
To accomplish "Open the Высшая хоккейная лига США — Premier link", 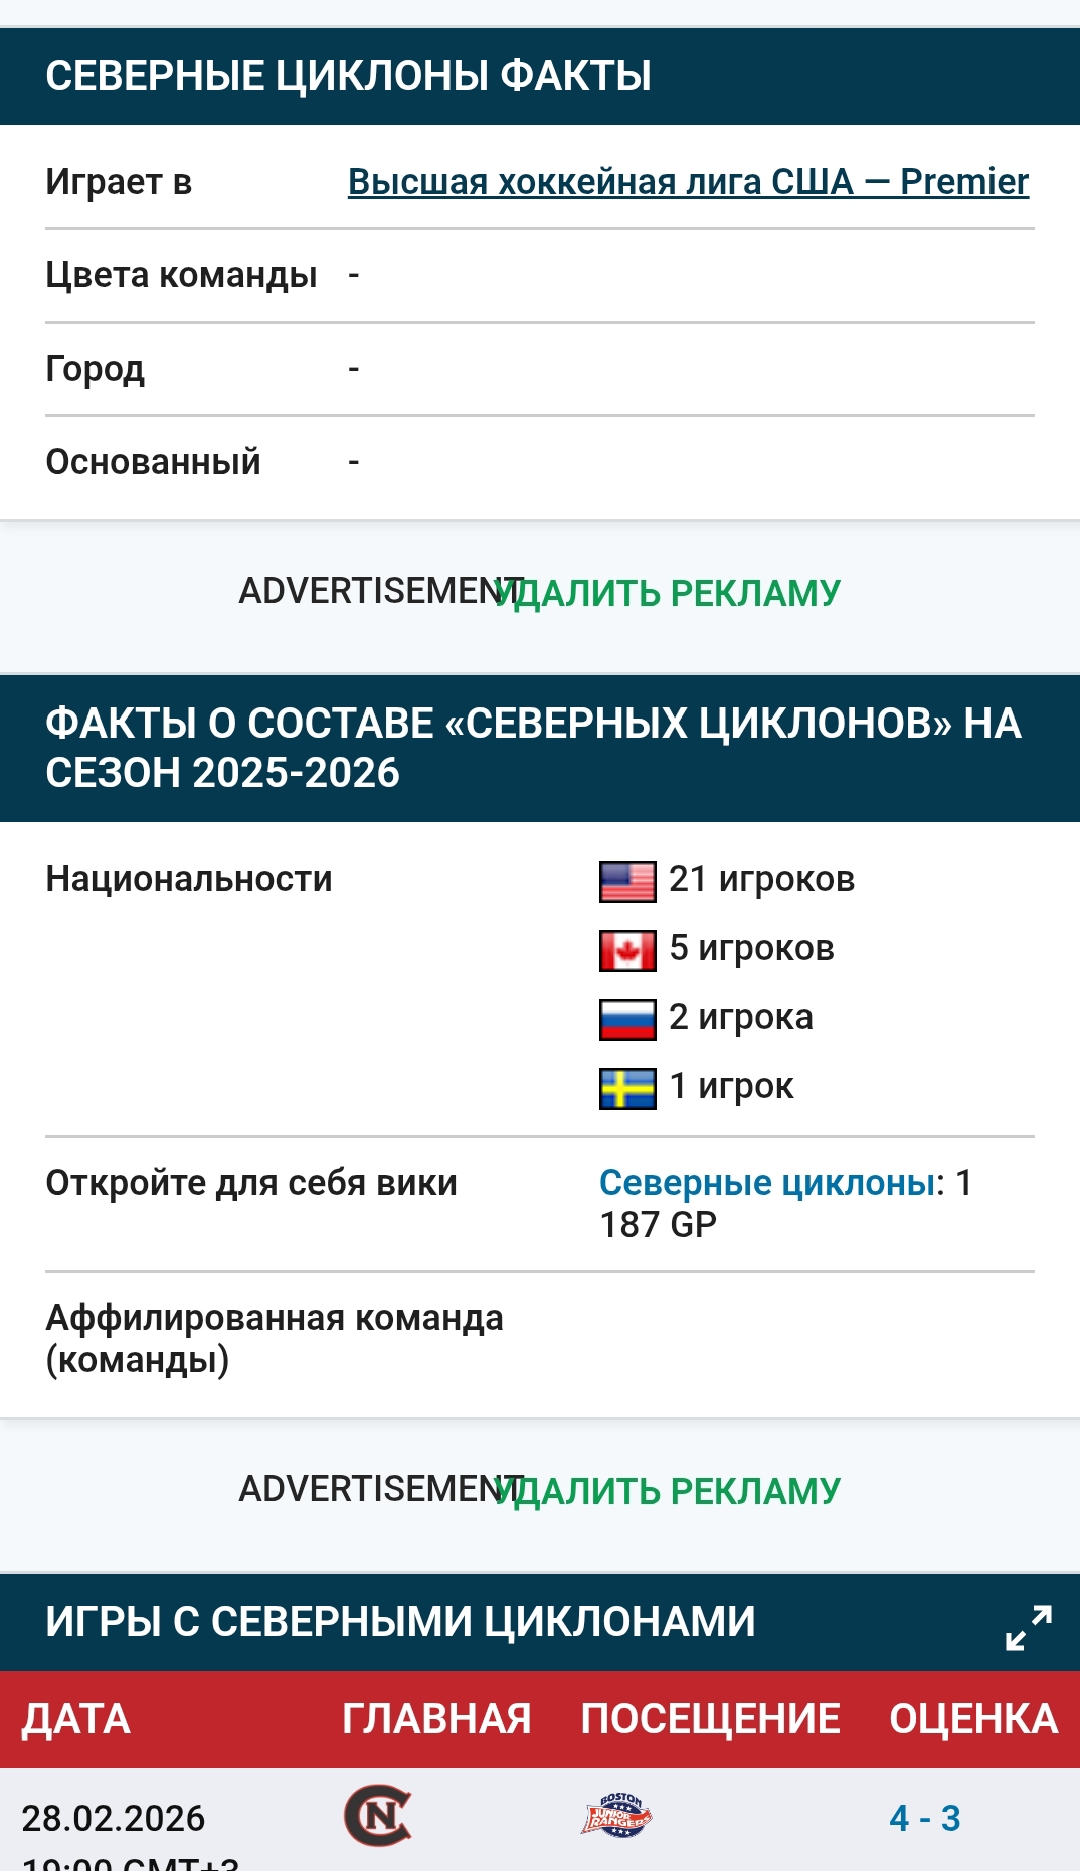I will coord(688,182).
